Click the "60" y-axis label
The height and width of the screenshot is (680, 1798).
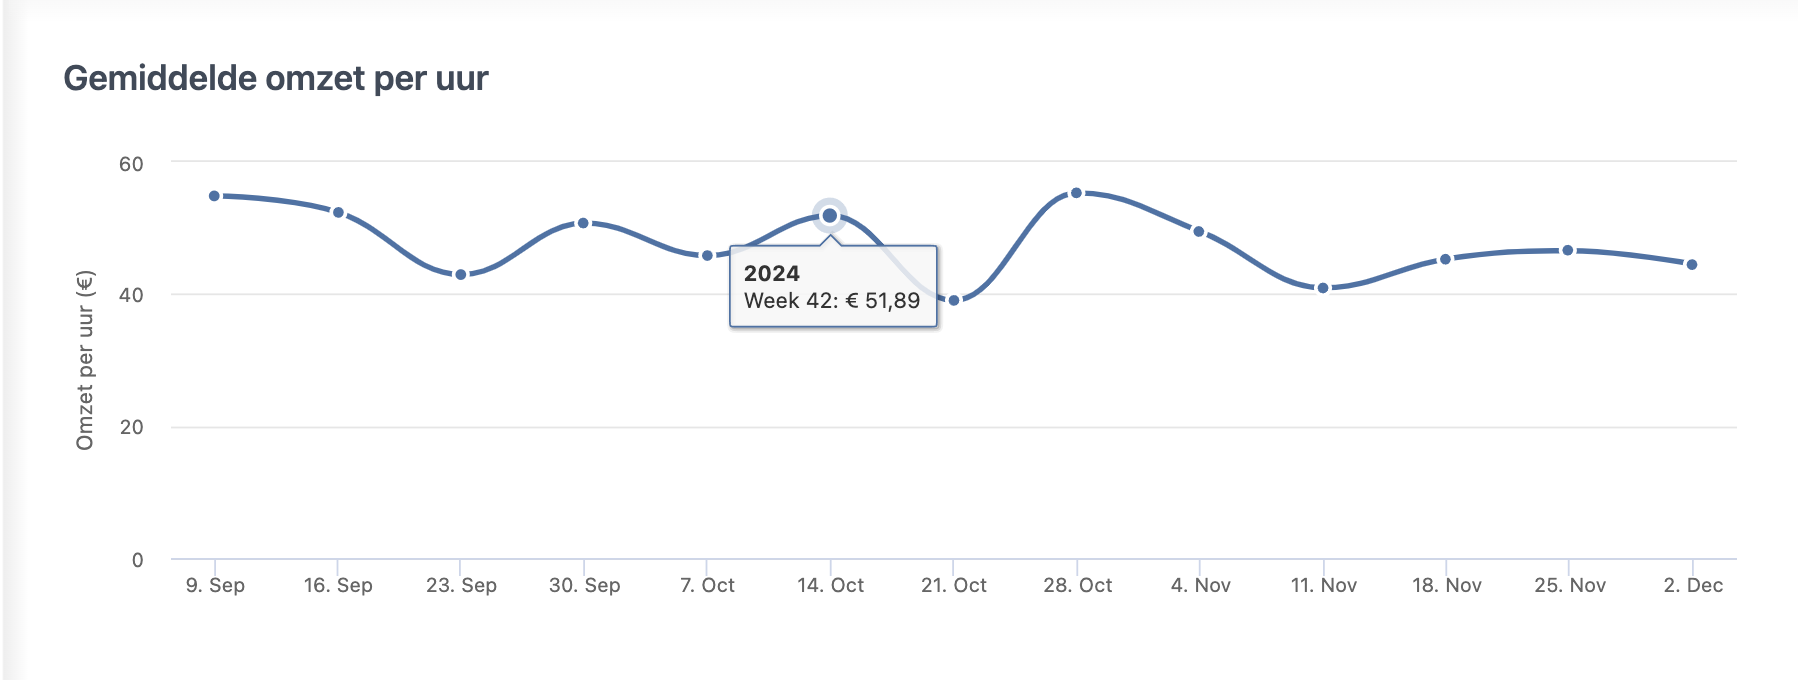(x=131, y=163)
